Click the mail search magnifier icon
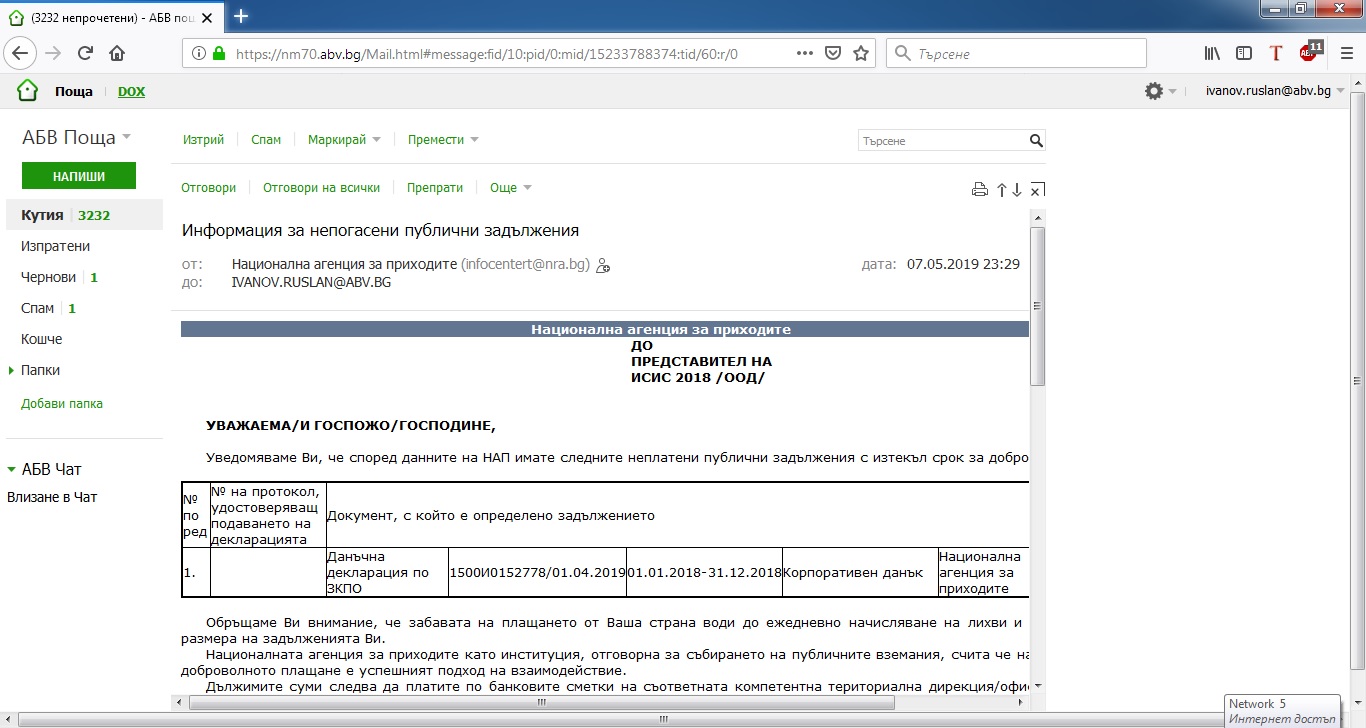Screen dimensions: 1366x728 tap(1036, 141)
